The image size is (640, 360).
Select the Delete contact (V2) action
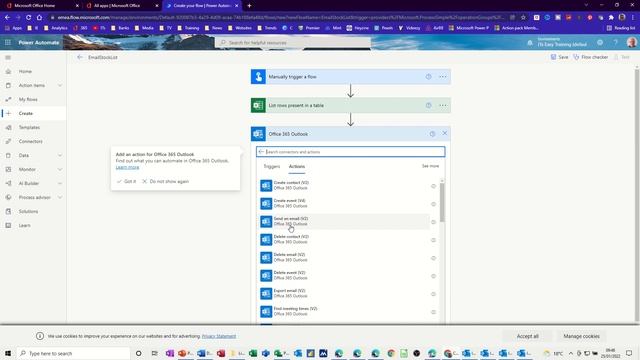(344, 240)
